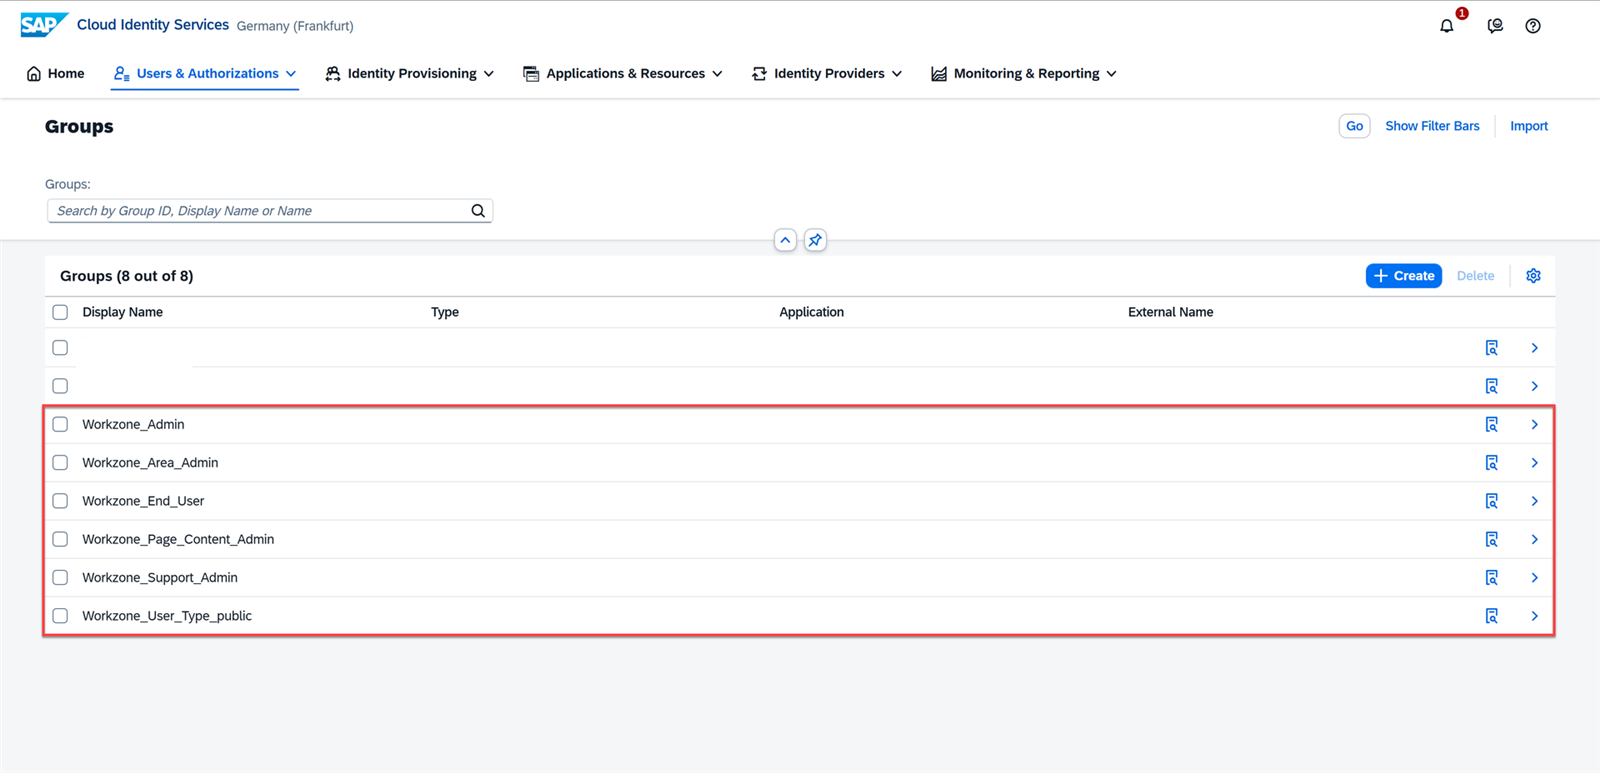The image size is (1600, 773).
Task: Open the help question mark icon
Action: (x=1533, y=26)
